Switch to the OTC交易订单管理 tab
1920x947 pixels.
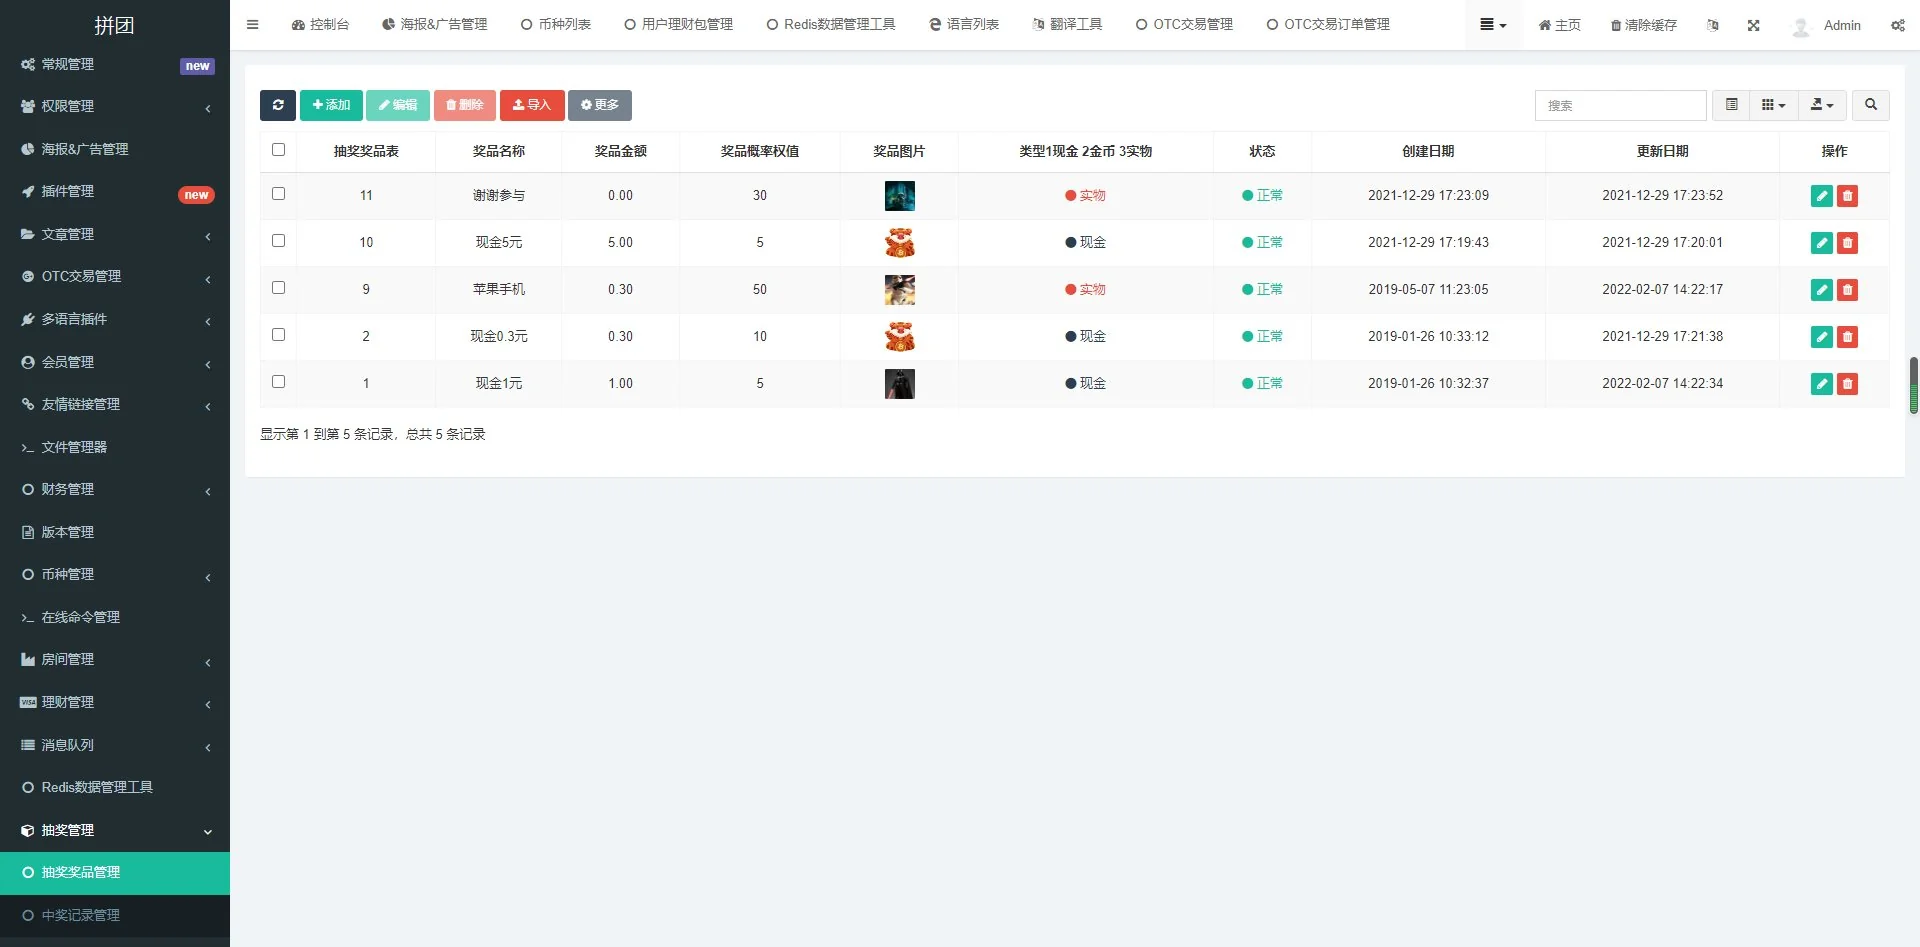(x=1328, y=25)
